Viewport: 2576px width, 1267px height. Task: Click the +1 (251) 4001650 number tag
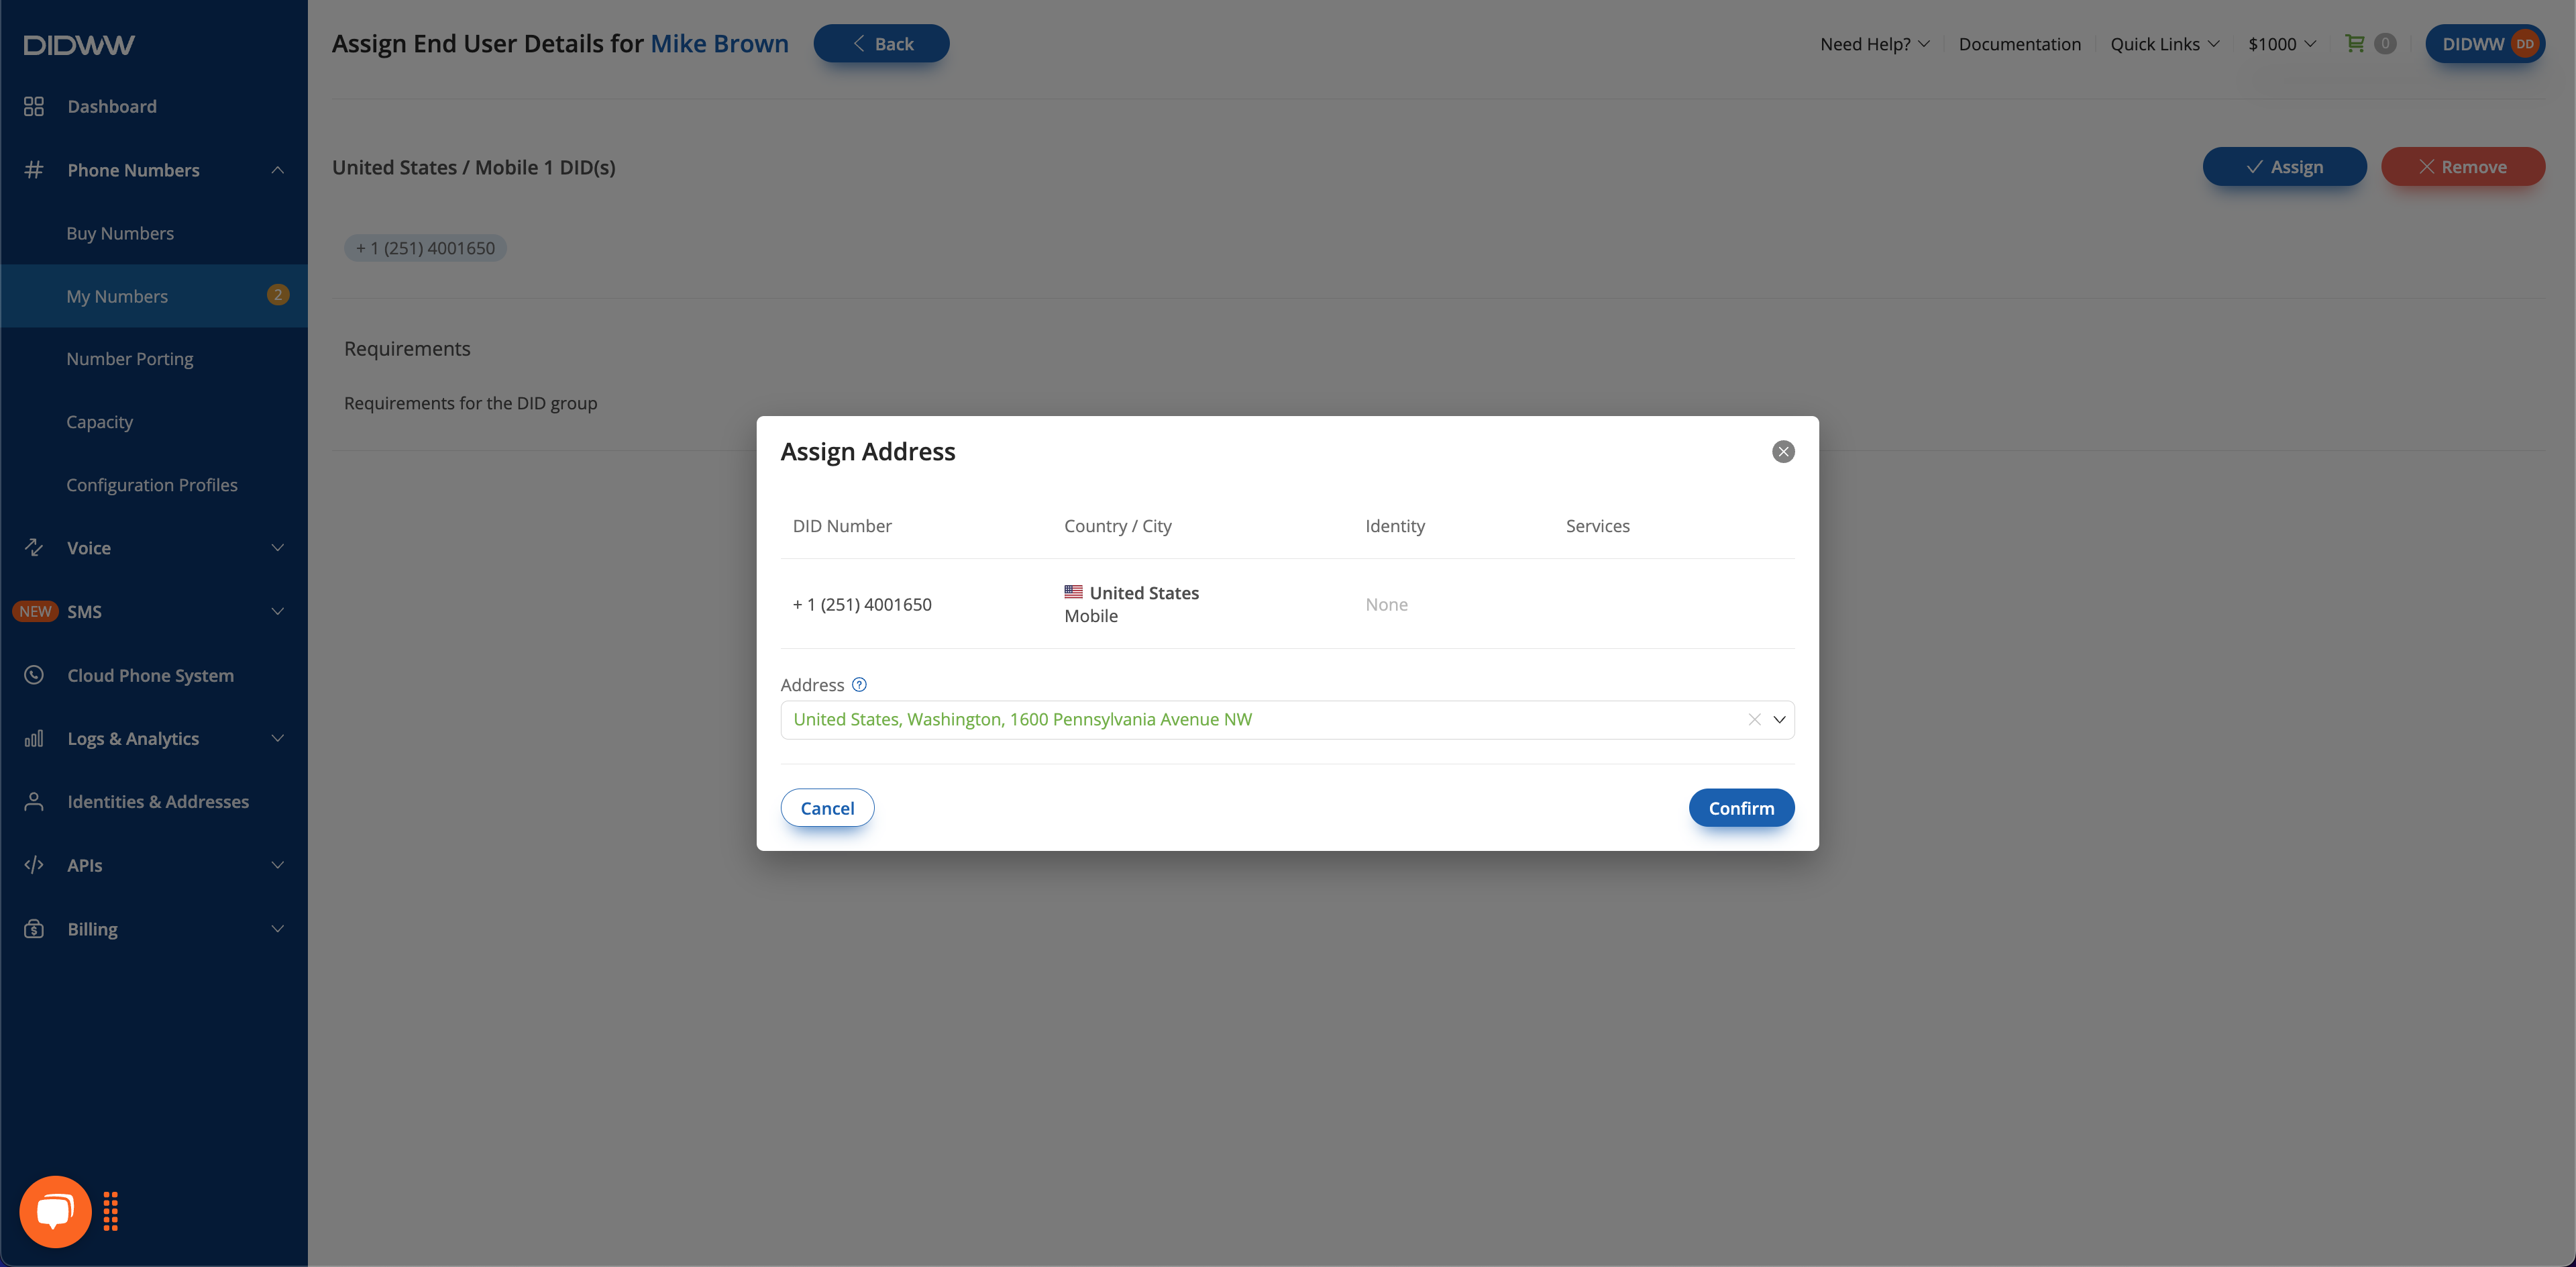[x=425, y=248]
